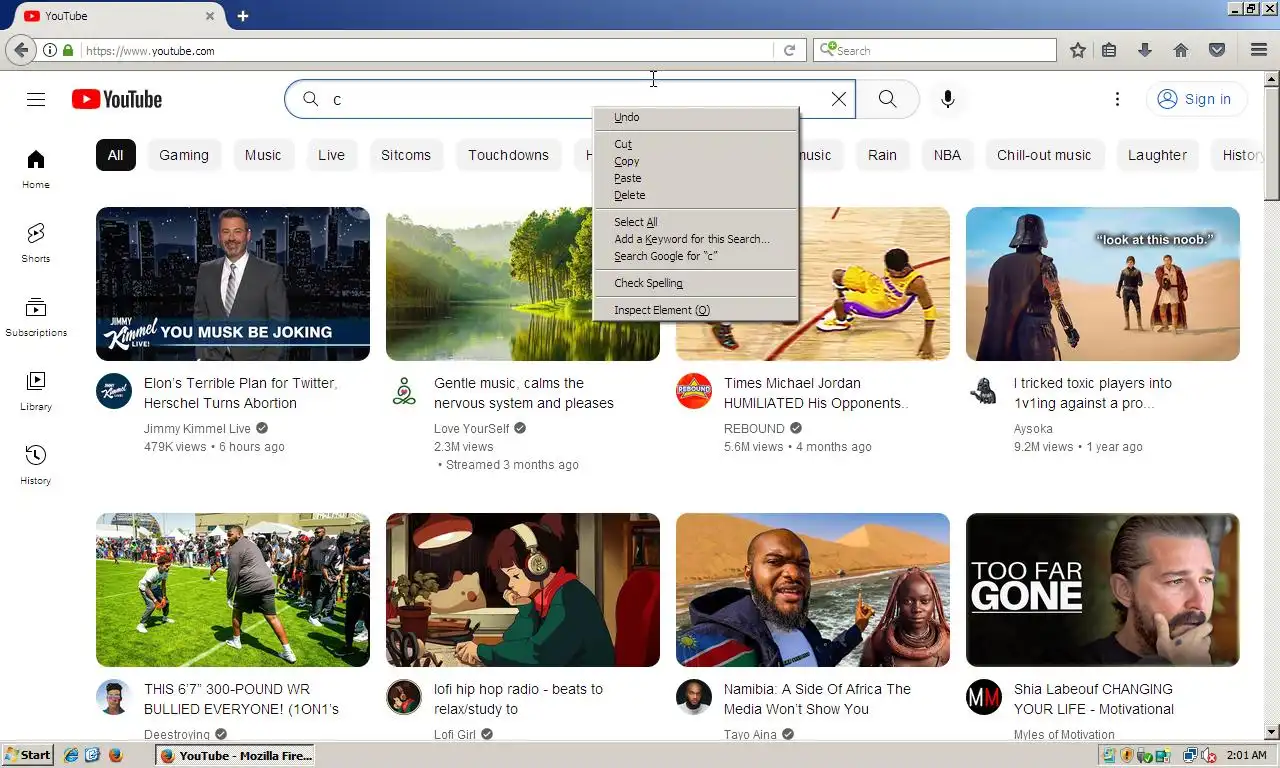Click the YouTube logo
This screenshot has width=1280, height=768.
(x=117, y=99)
